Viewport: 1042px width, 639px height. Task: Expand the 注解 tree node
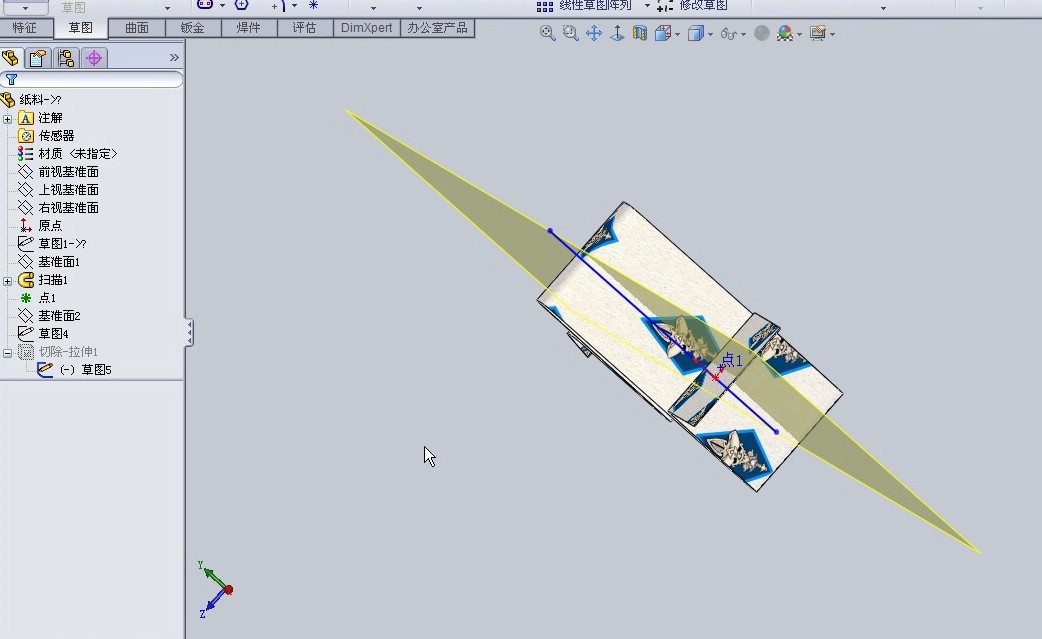(7, 119)
